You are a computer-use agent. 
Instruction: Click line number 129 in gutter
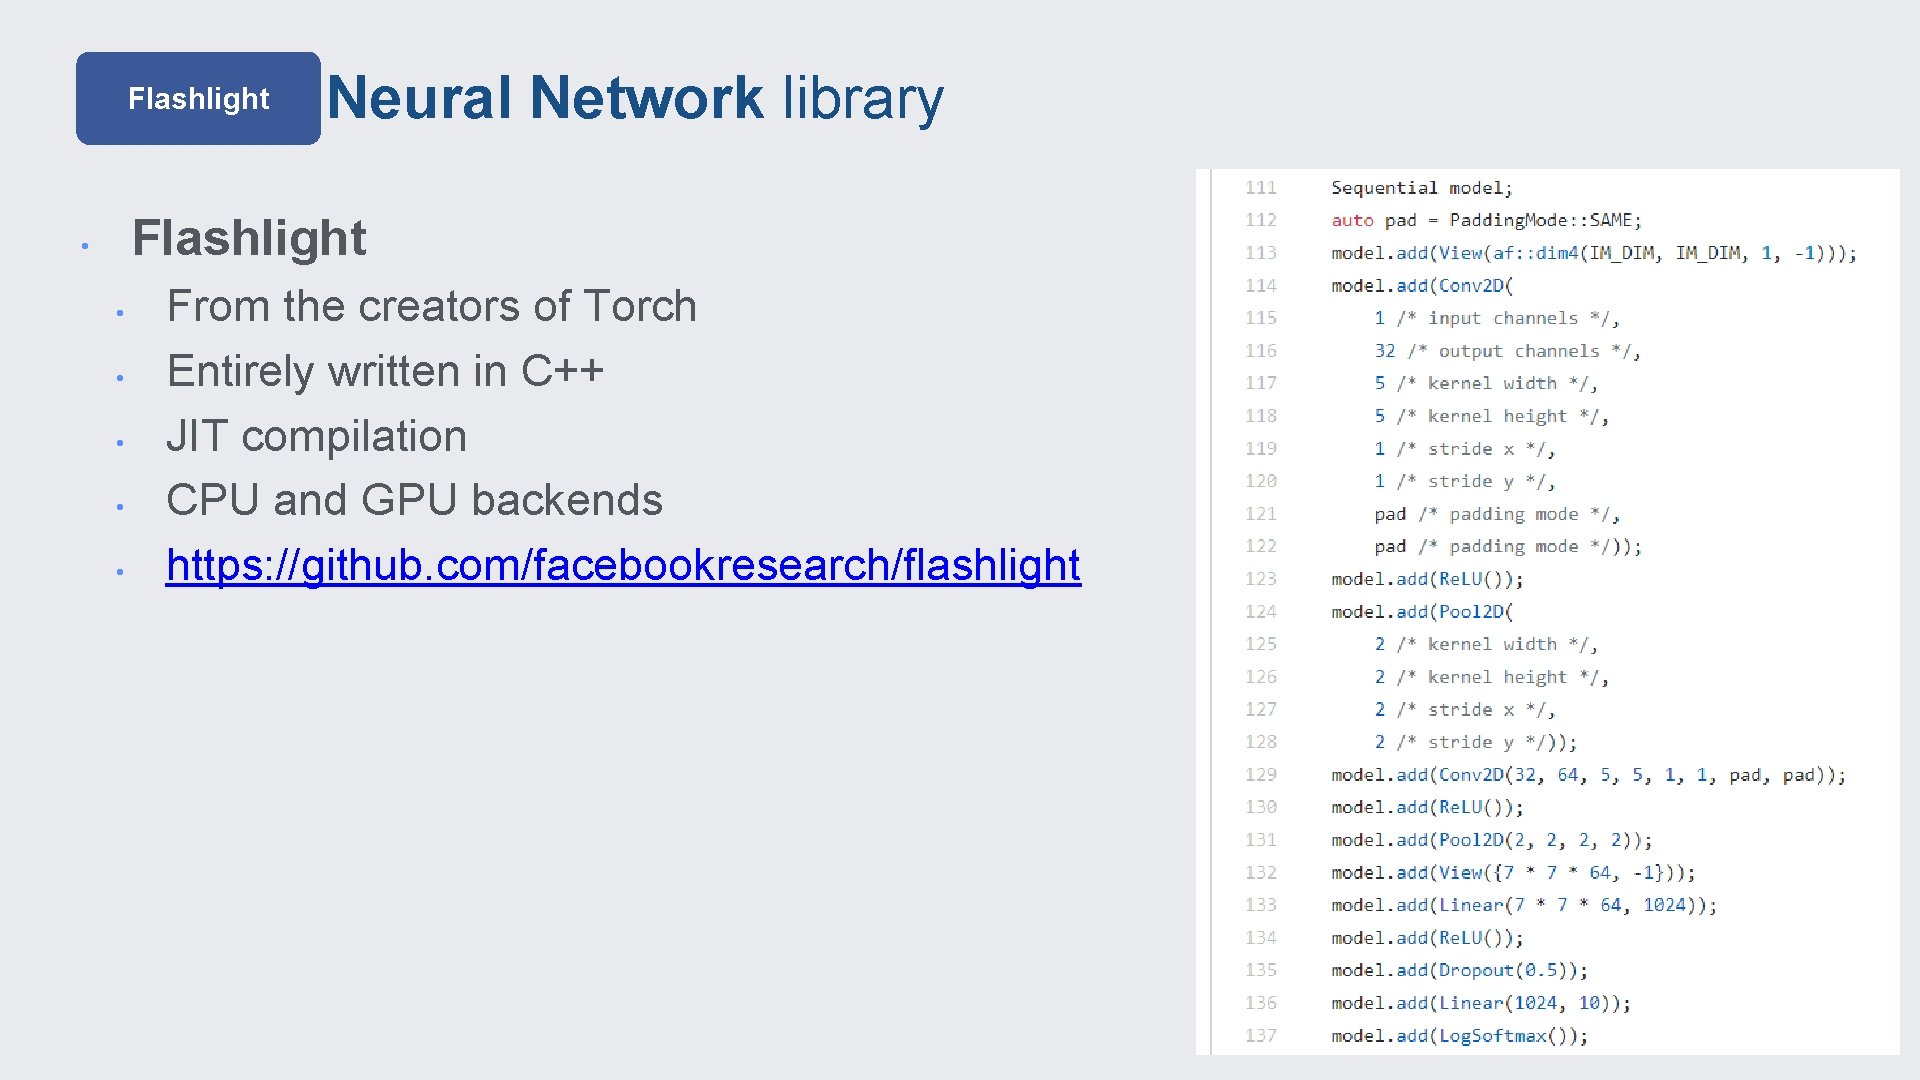(1261, 775)
